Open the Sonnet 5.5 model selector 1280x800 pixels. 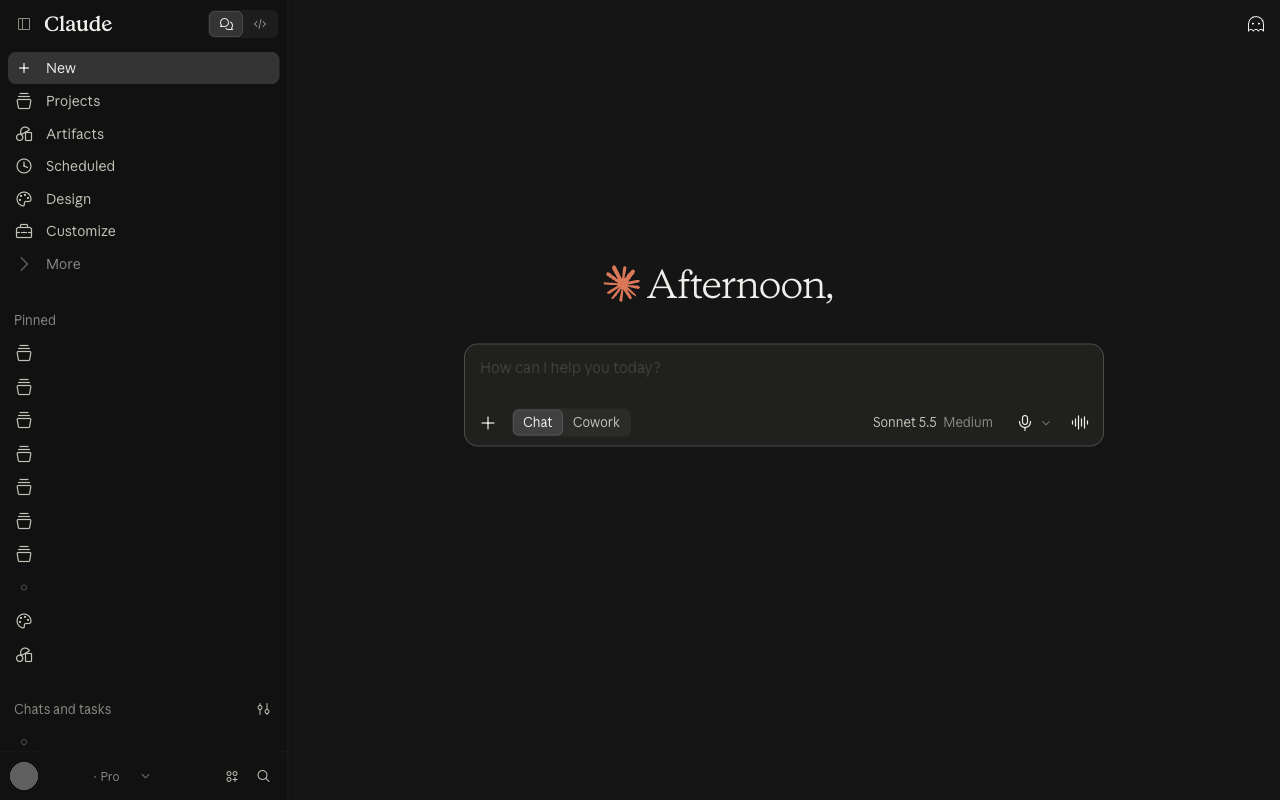(904, 422)
